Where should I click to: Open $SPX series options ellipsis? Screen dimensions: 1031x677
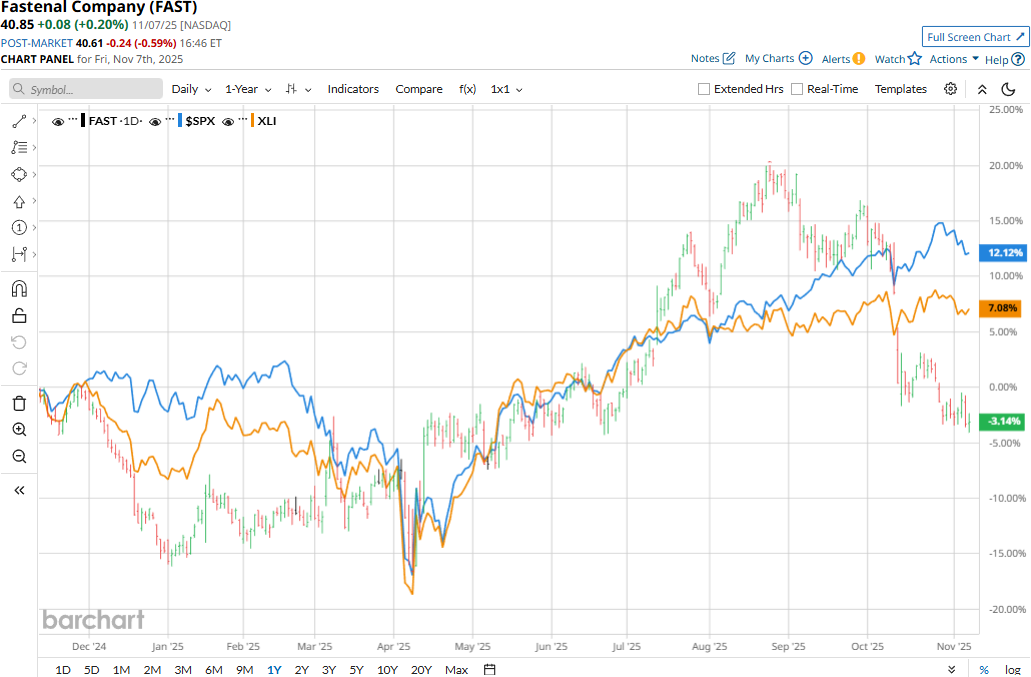click(170, 120)
